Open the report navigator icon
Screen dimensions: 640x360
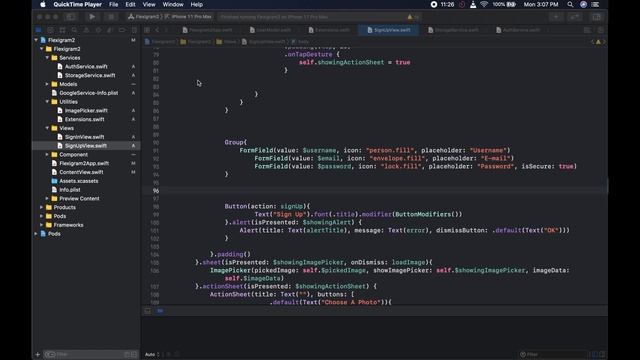pyautogui.click(x=134, y=30)
